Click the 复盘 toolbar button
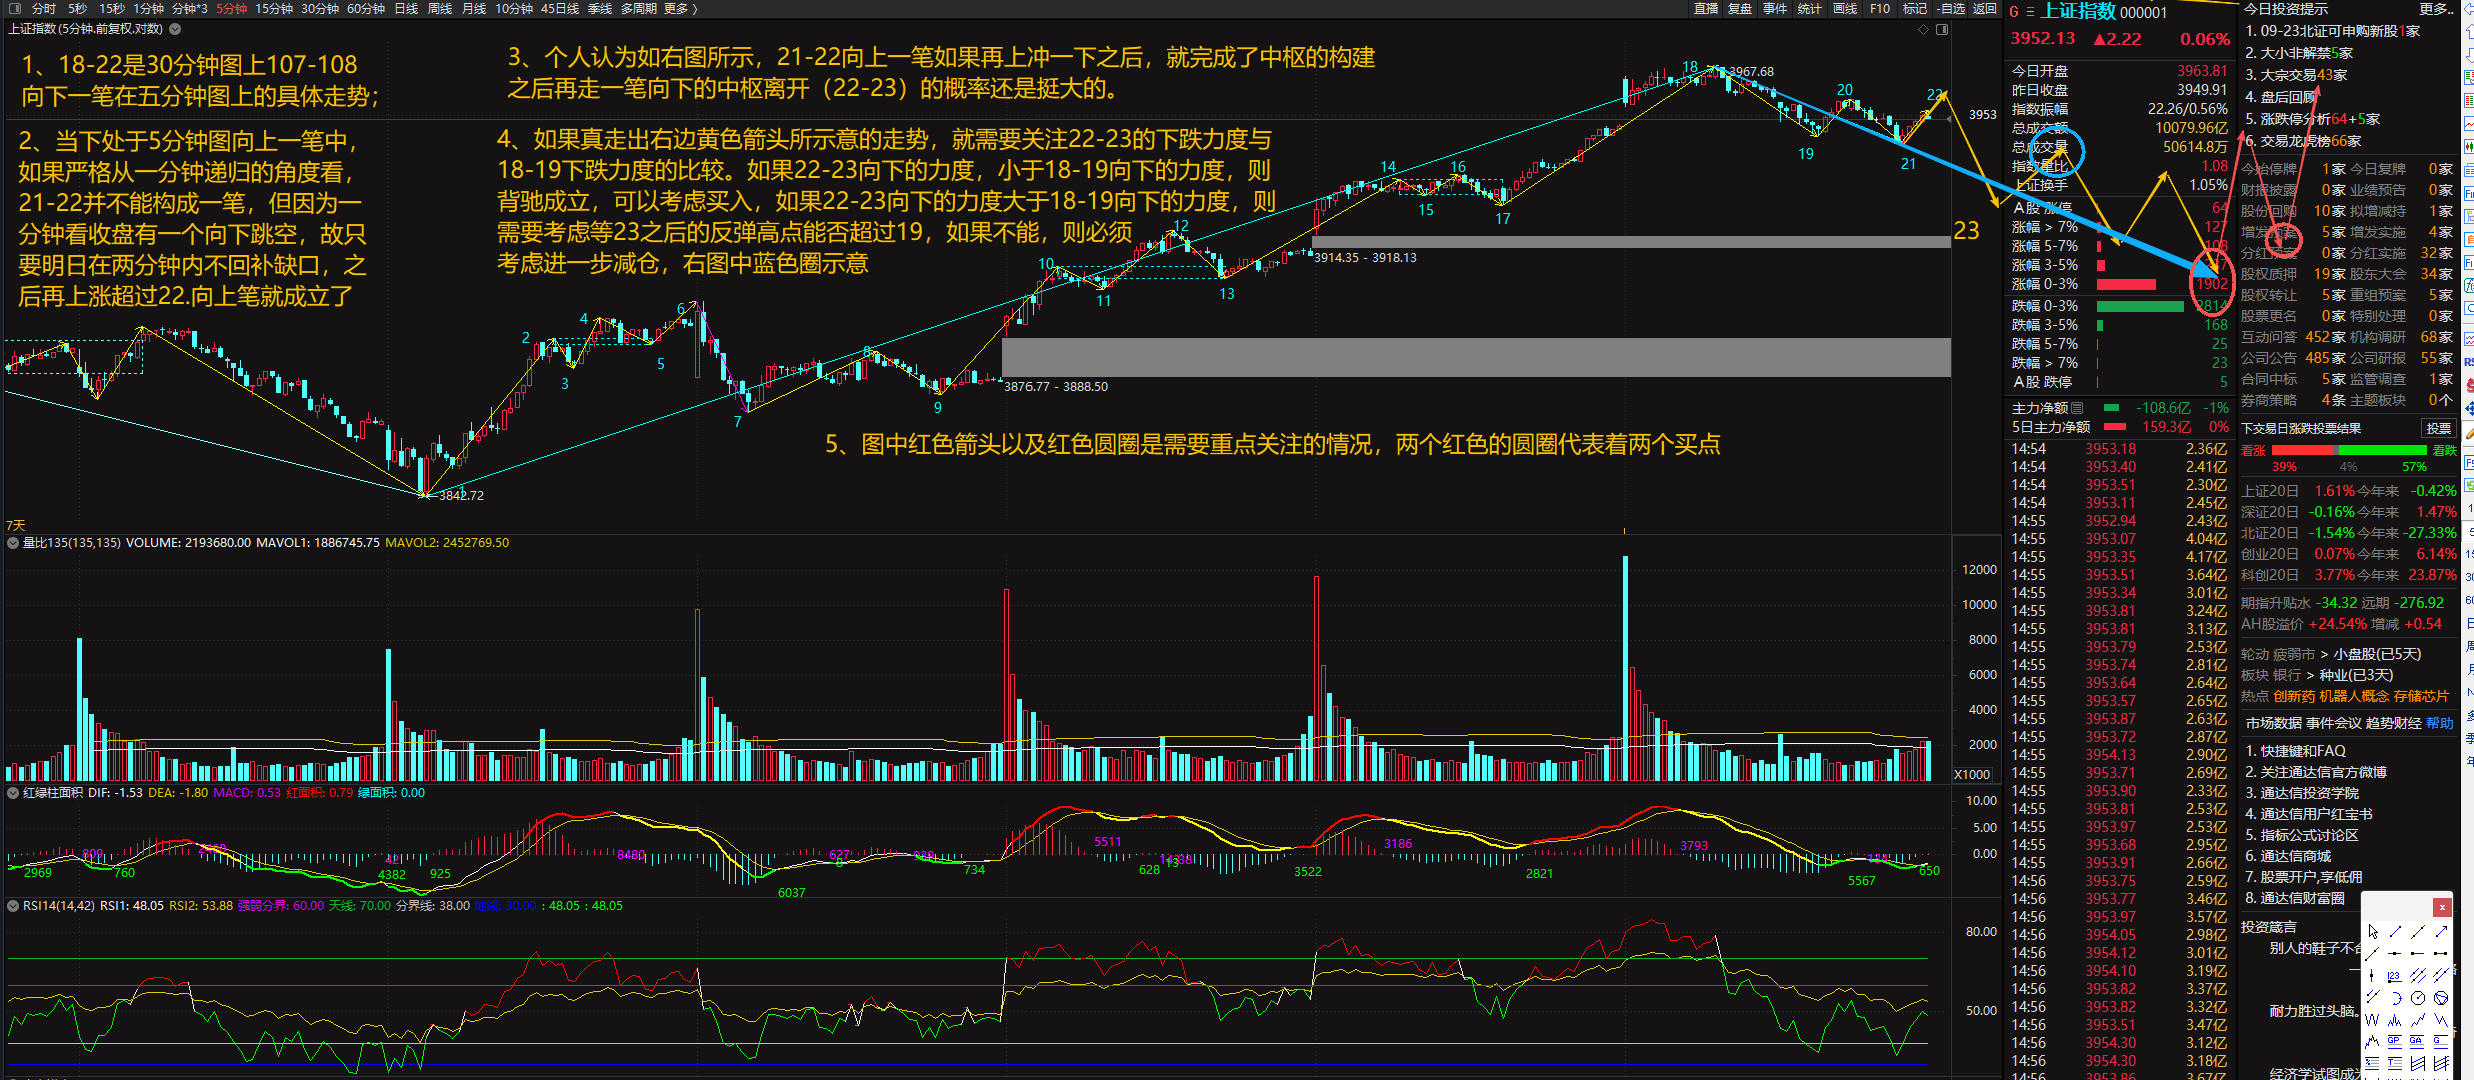Image resolution: width=2474 pixels, height=1080 pixels. pos(1740,8)
